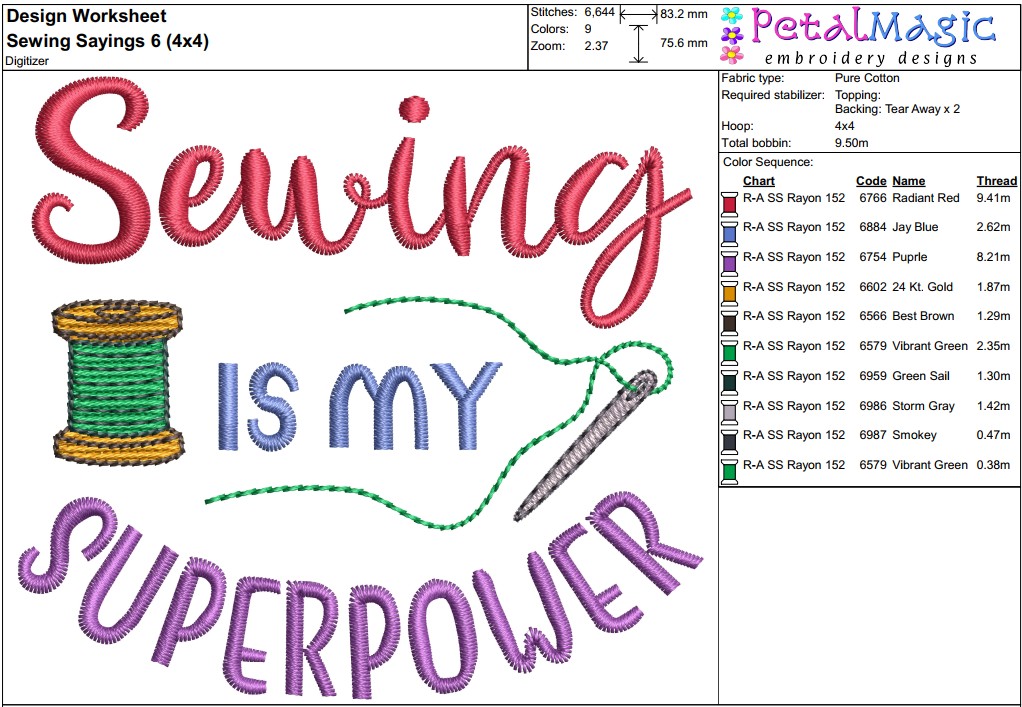
Task: Click the width dimension '83.2 mm'
Action: [x=684, y=14]
